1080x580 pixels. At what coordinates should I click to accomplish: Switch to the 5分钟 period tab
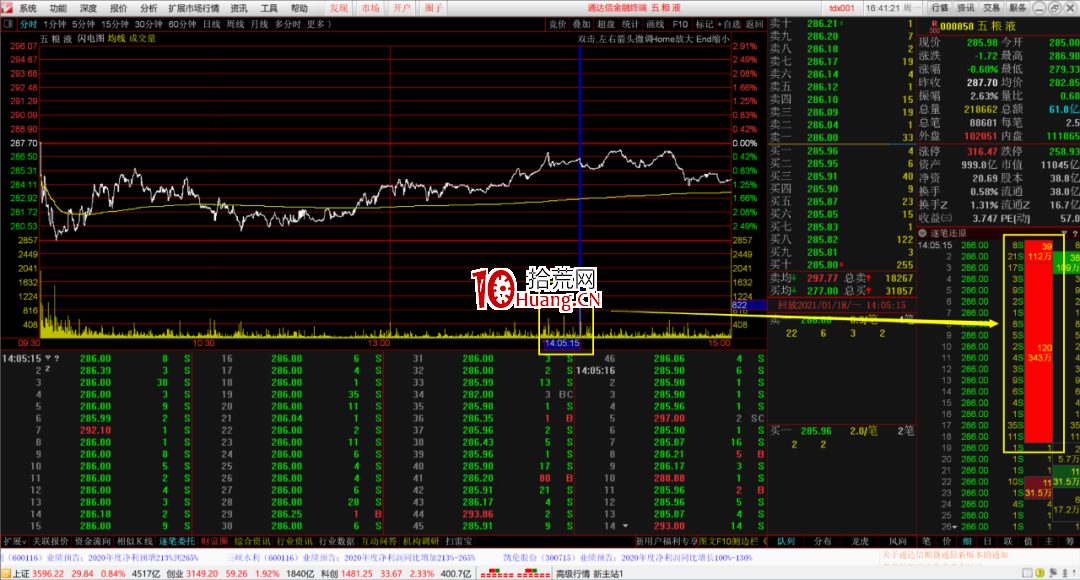pos(83,24)
